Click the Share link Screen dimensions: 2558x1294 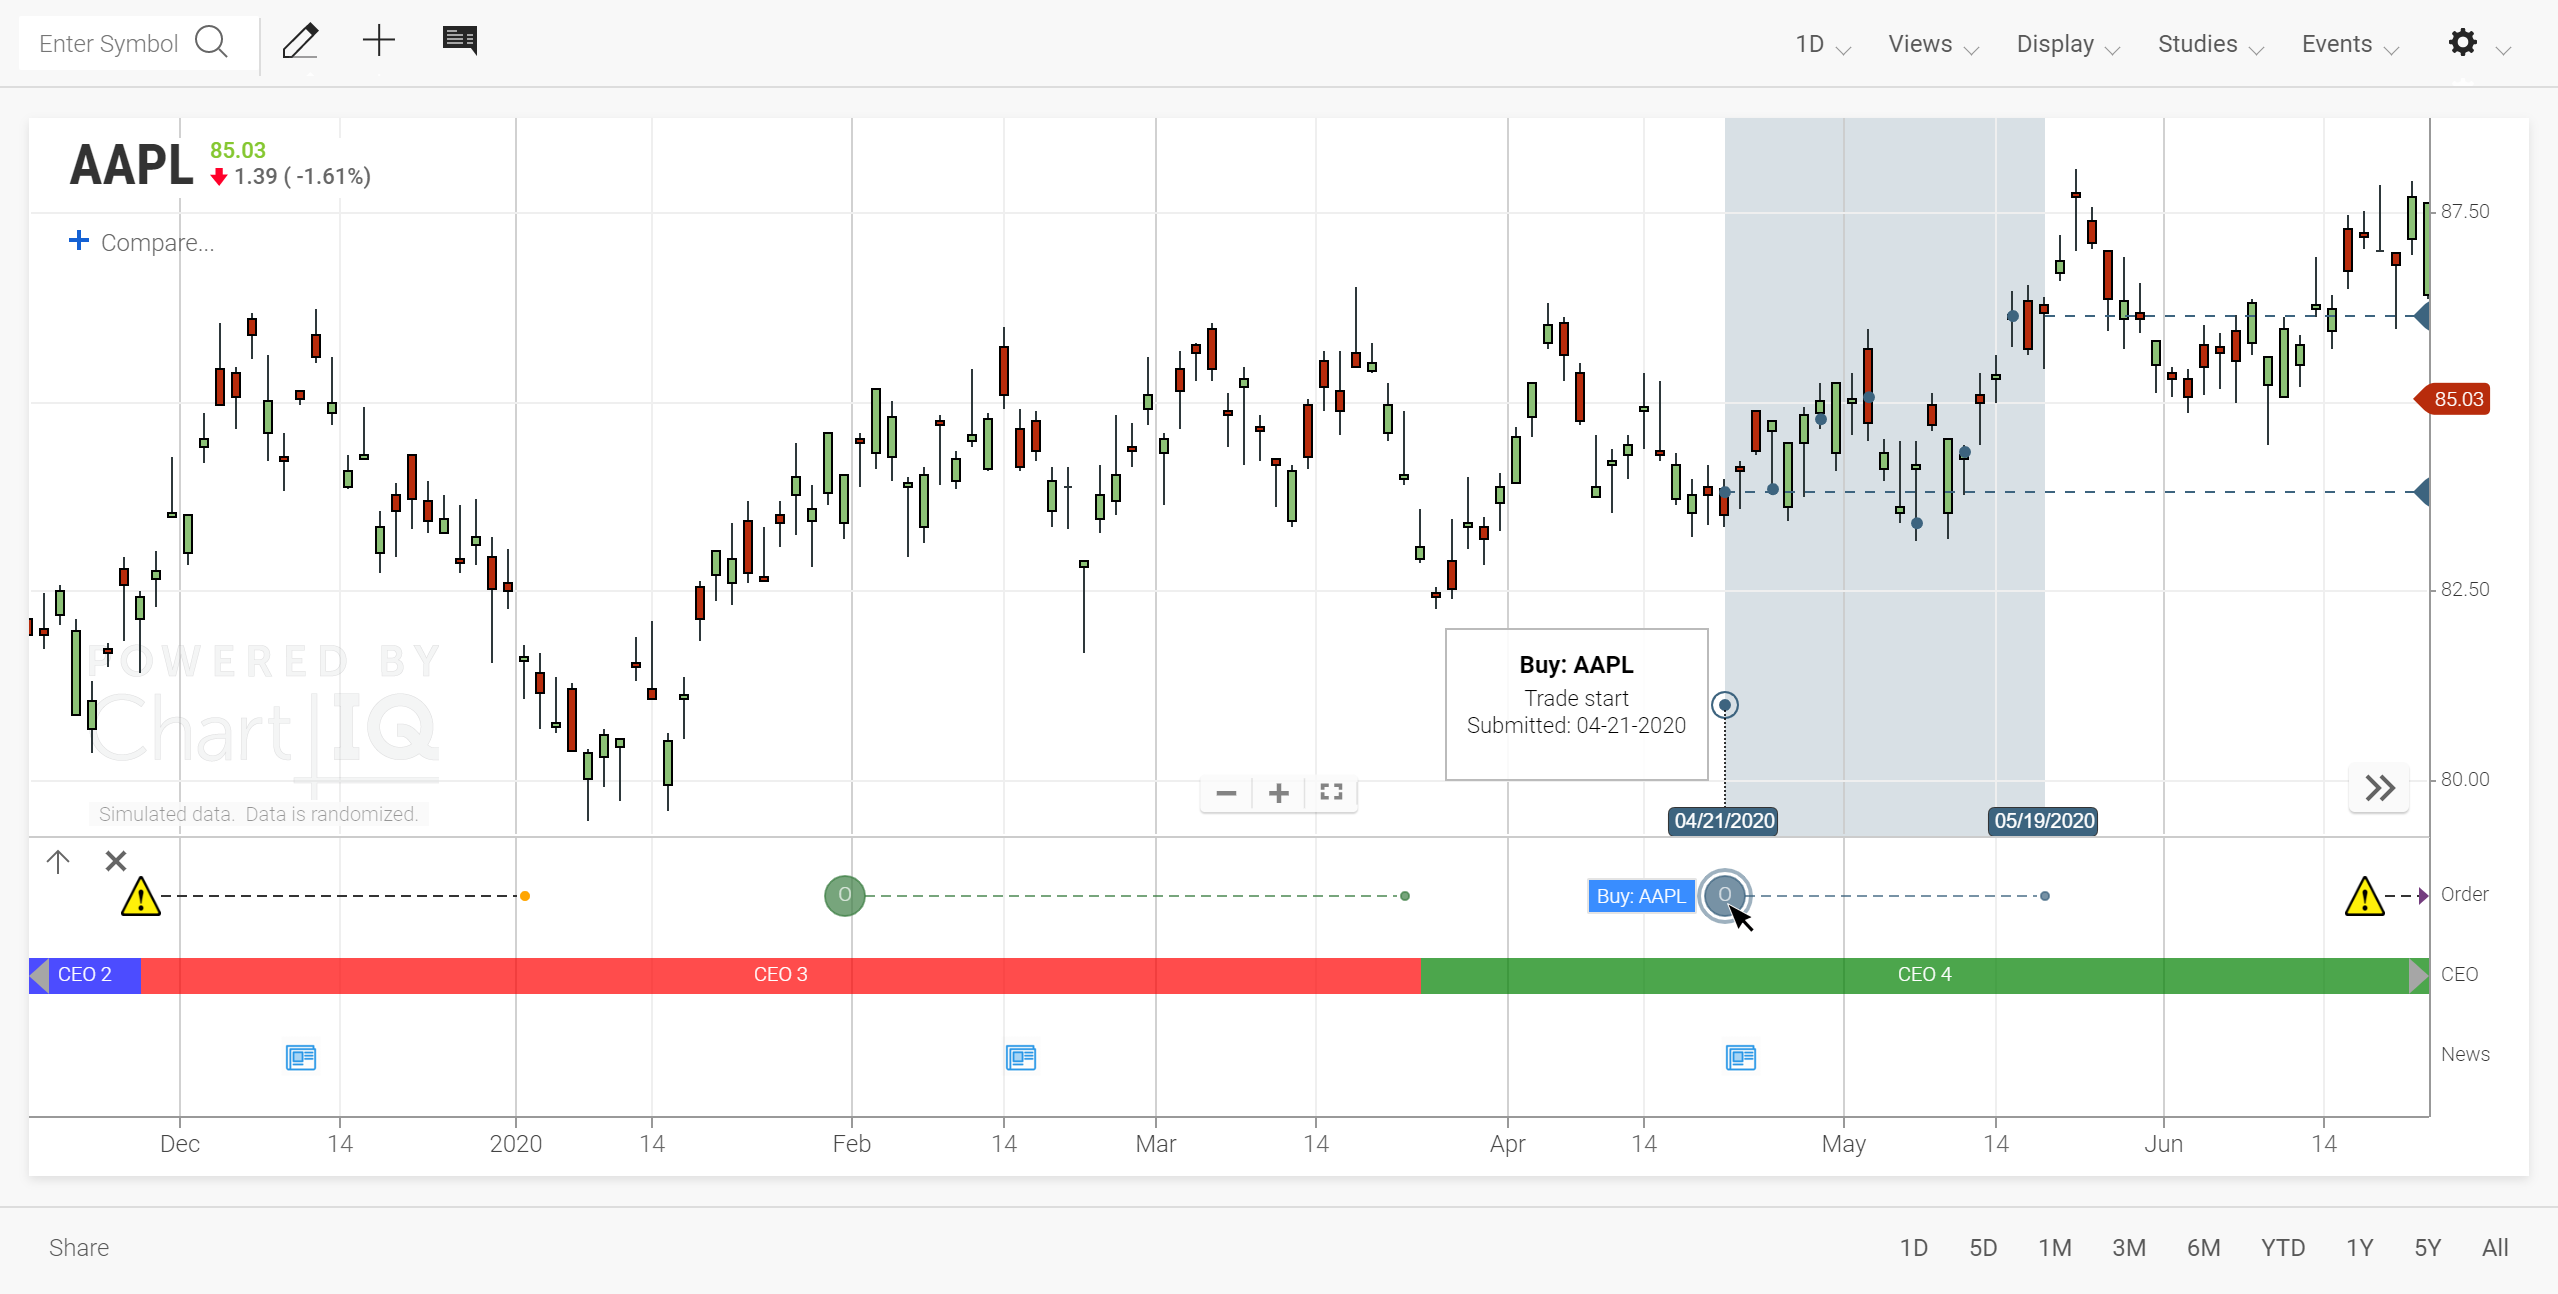pos(79,1247)
